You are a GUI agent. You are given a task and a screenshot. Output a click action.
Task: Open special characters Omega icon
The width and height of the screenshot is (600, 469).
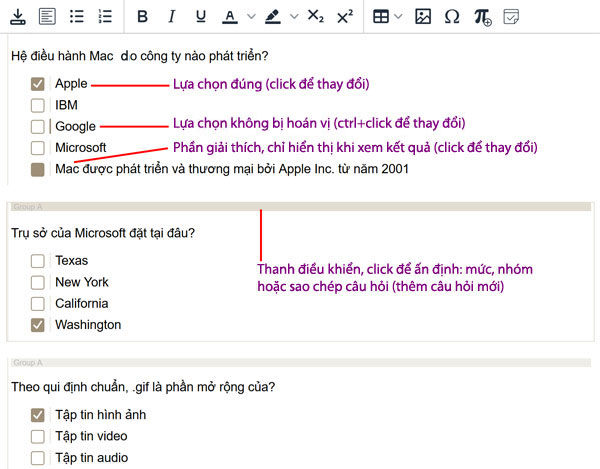click(x=452, y=16)
